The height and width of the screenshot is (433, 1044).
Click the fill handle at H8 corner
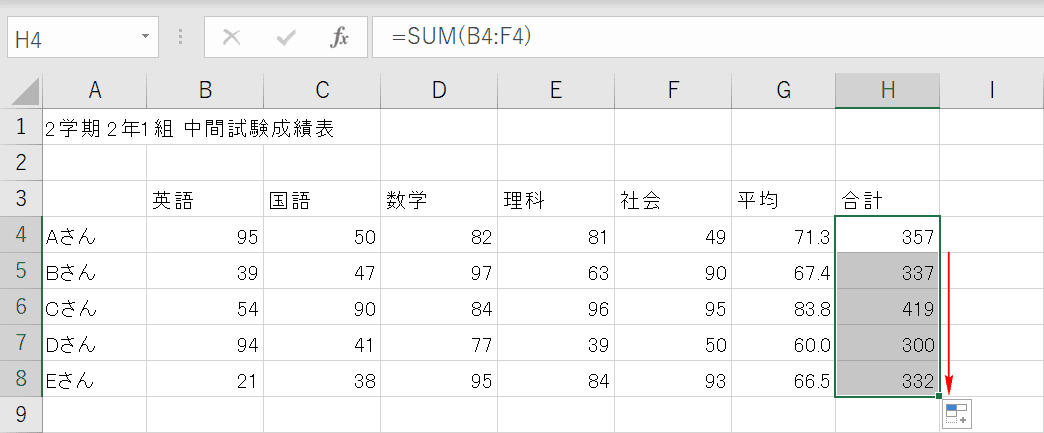click(939, 397)
